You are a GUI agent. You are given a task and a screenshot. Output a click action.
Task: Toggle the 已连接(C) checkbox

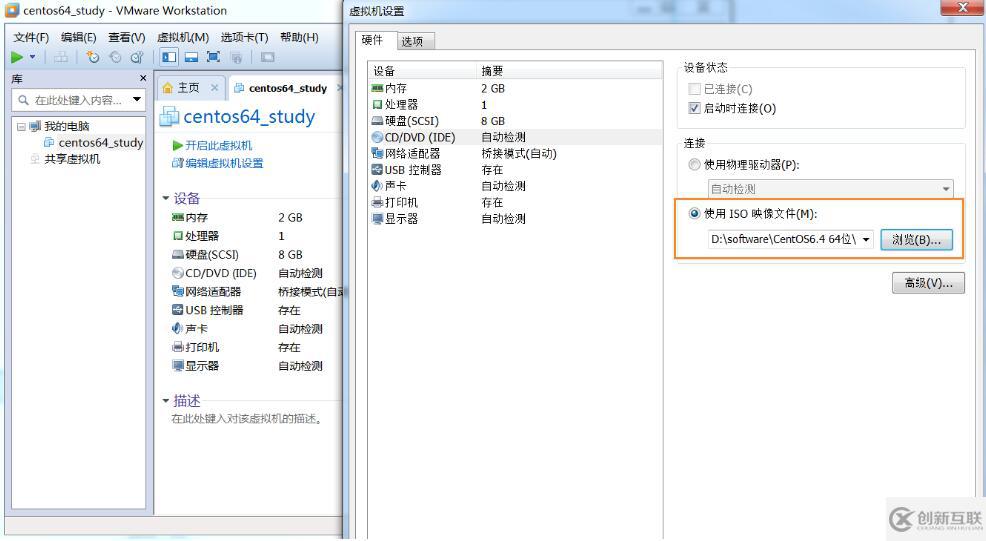tap(694, 89)
